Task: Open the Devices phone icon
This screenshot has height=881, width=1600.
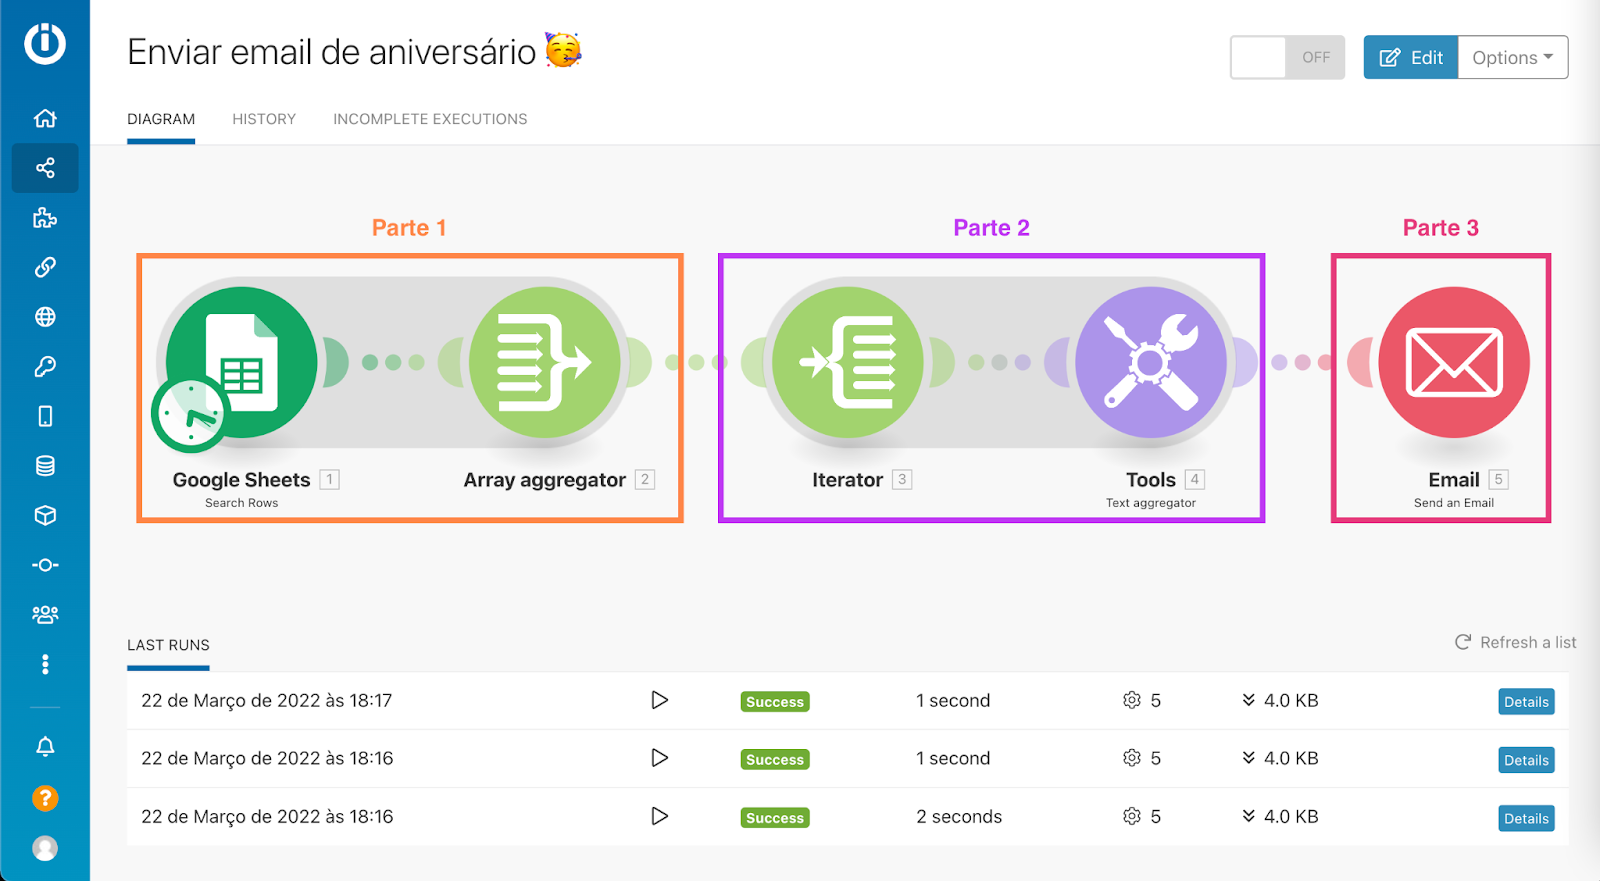Action: pos(45,416)
